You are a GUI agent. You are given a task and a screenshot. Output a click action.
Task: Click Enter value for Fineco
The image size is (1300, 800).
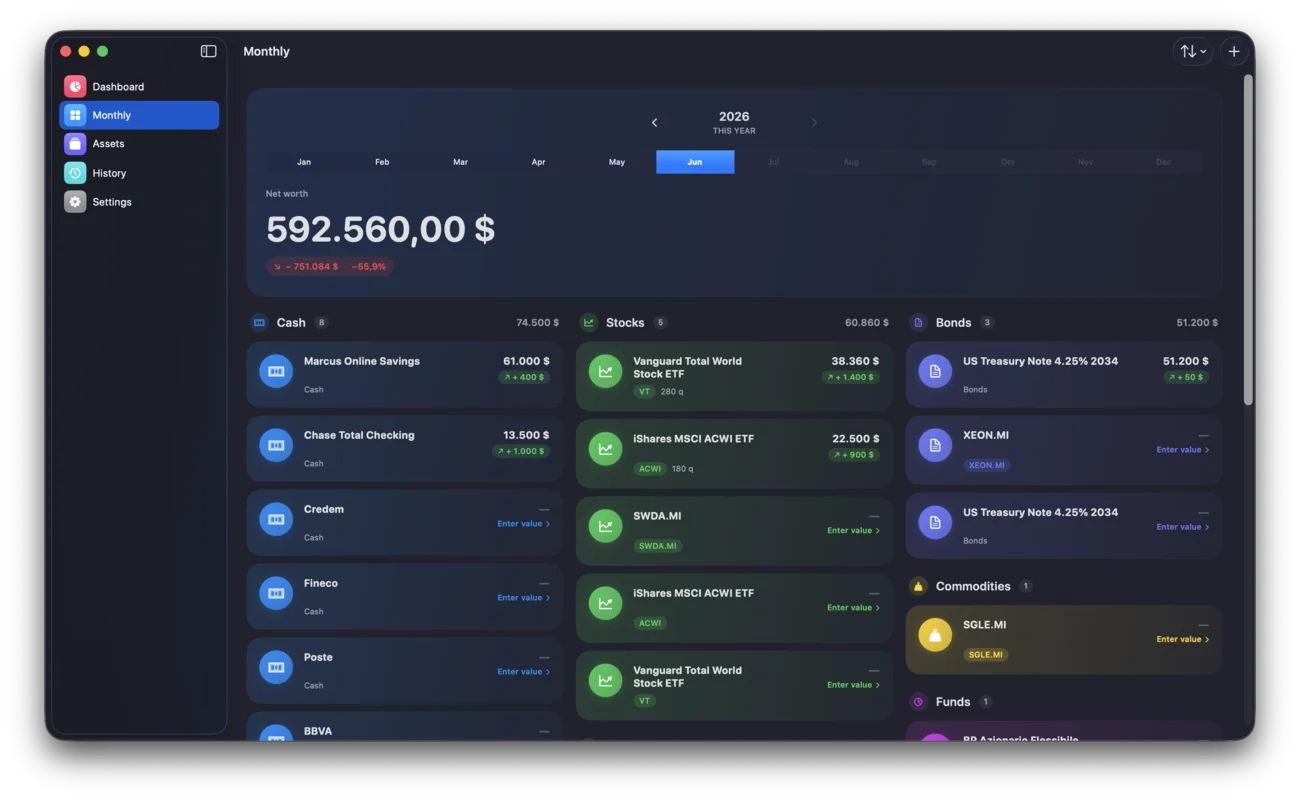click(x=523, y=598)
